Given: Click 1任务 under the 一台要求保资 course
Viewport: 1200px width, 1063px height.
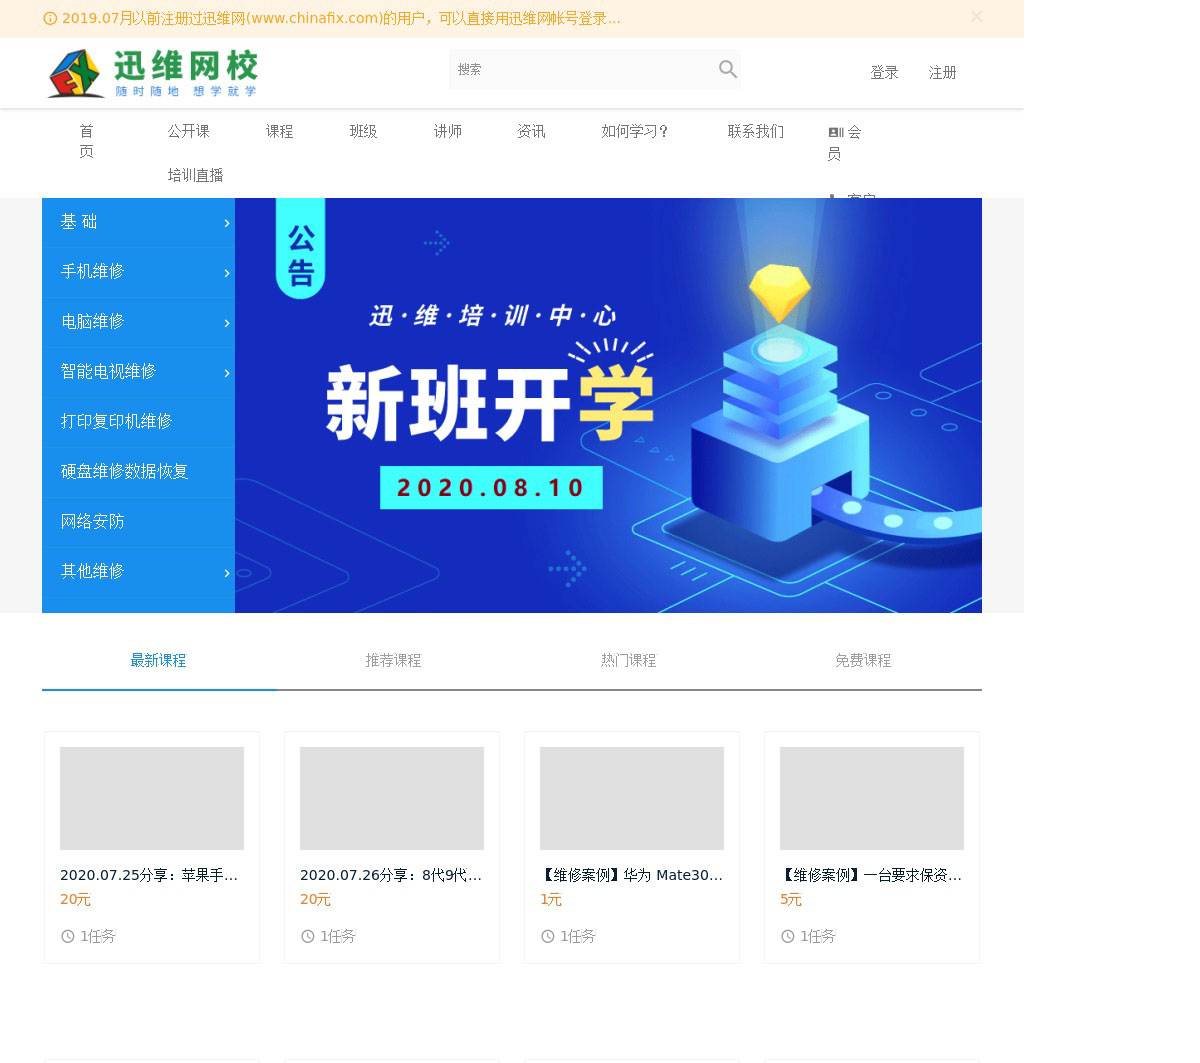Looking at the screenshot, I should (818, 936).
